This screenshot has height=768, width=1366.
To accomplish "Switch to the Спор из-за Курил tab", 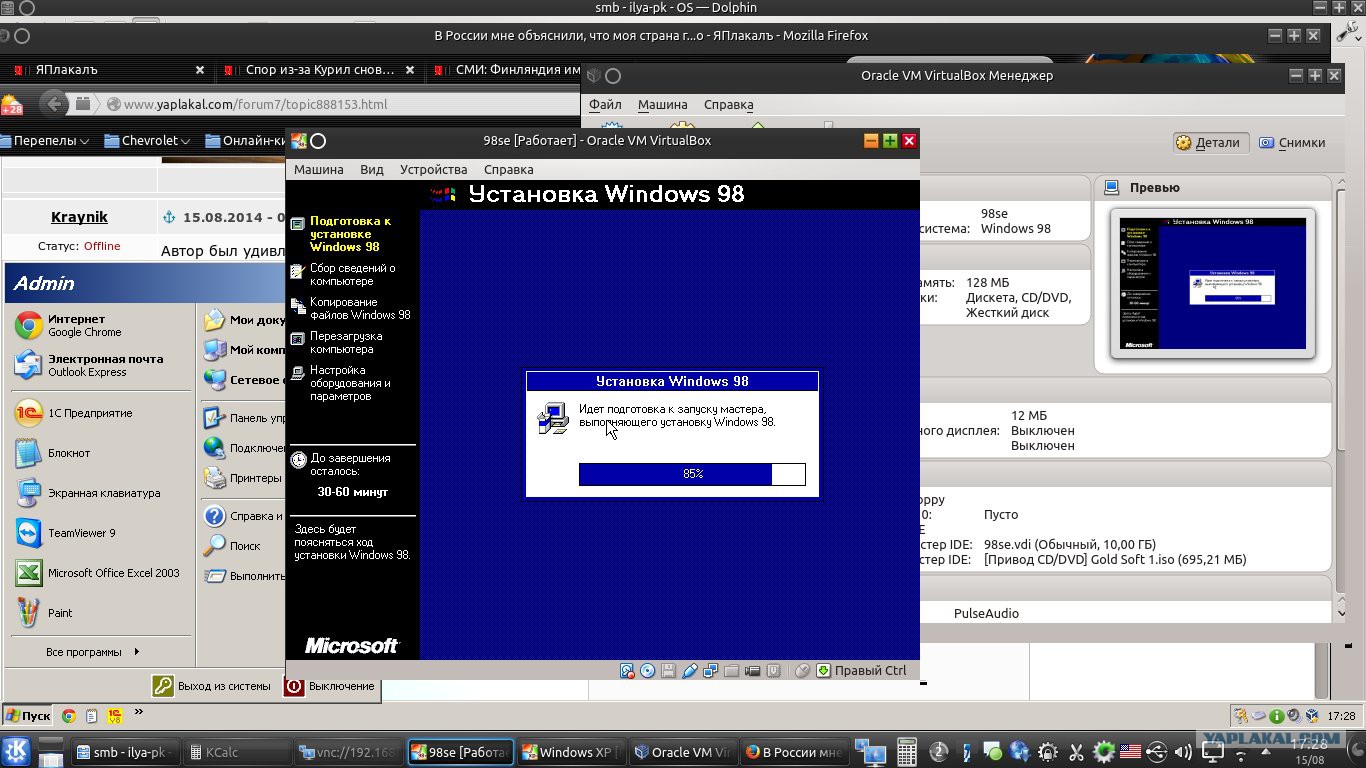I will coord(319,70).
